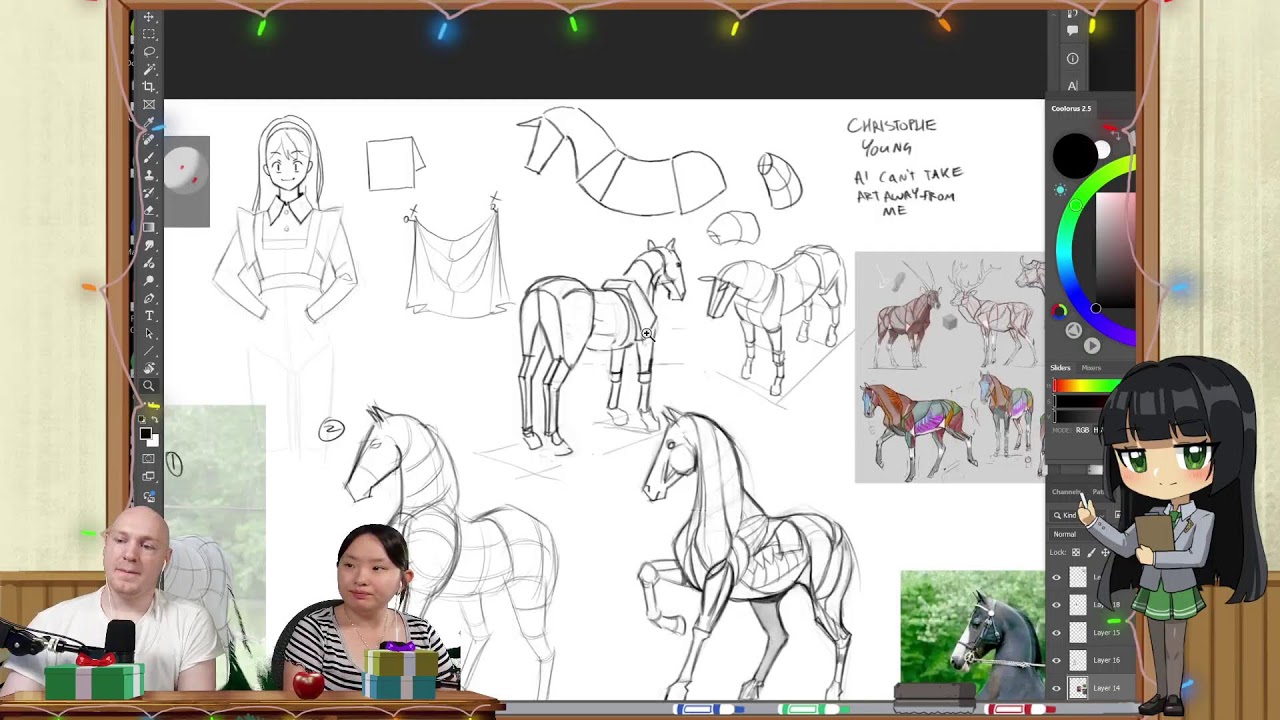Switch to the Mixers tab

1091,368
